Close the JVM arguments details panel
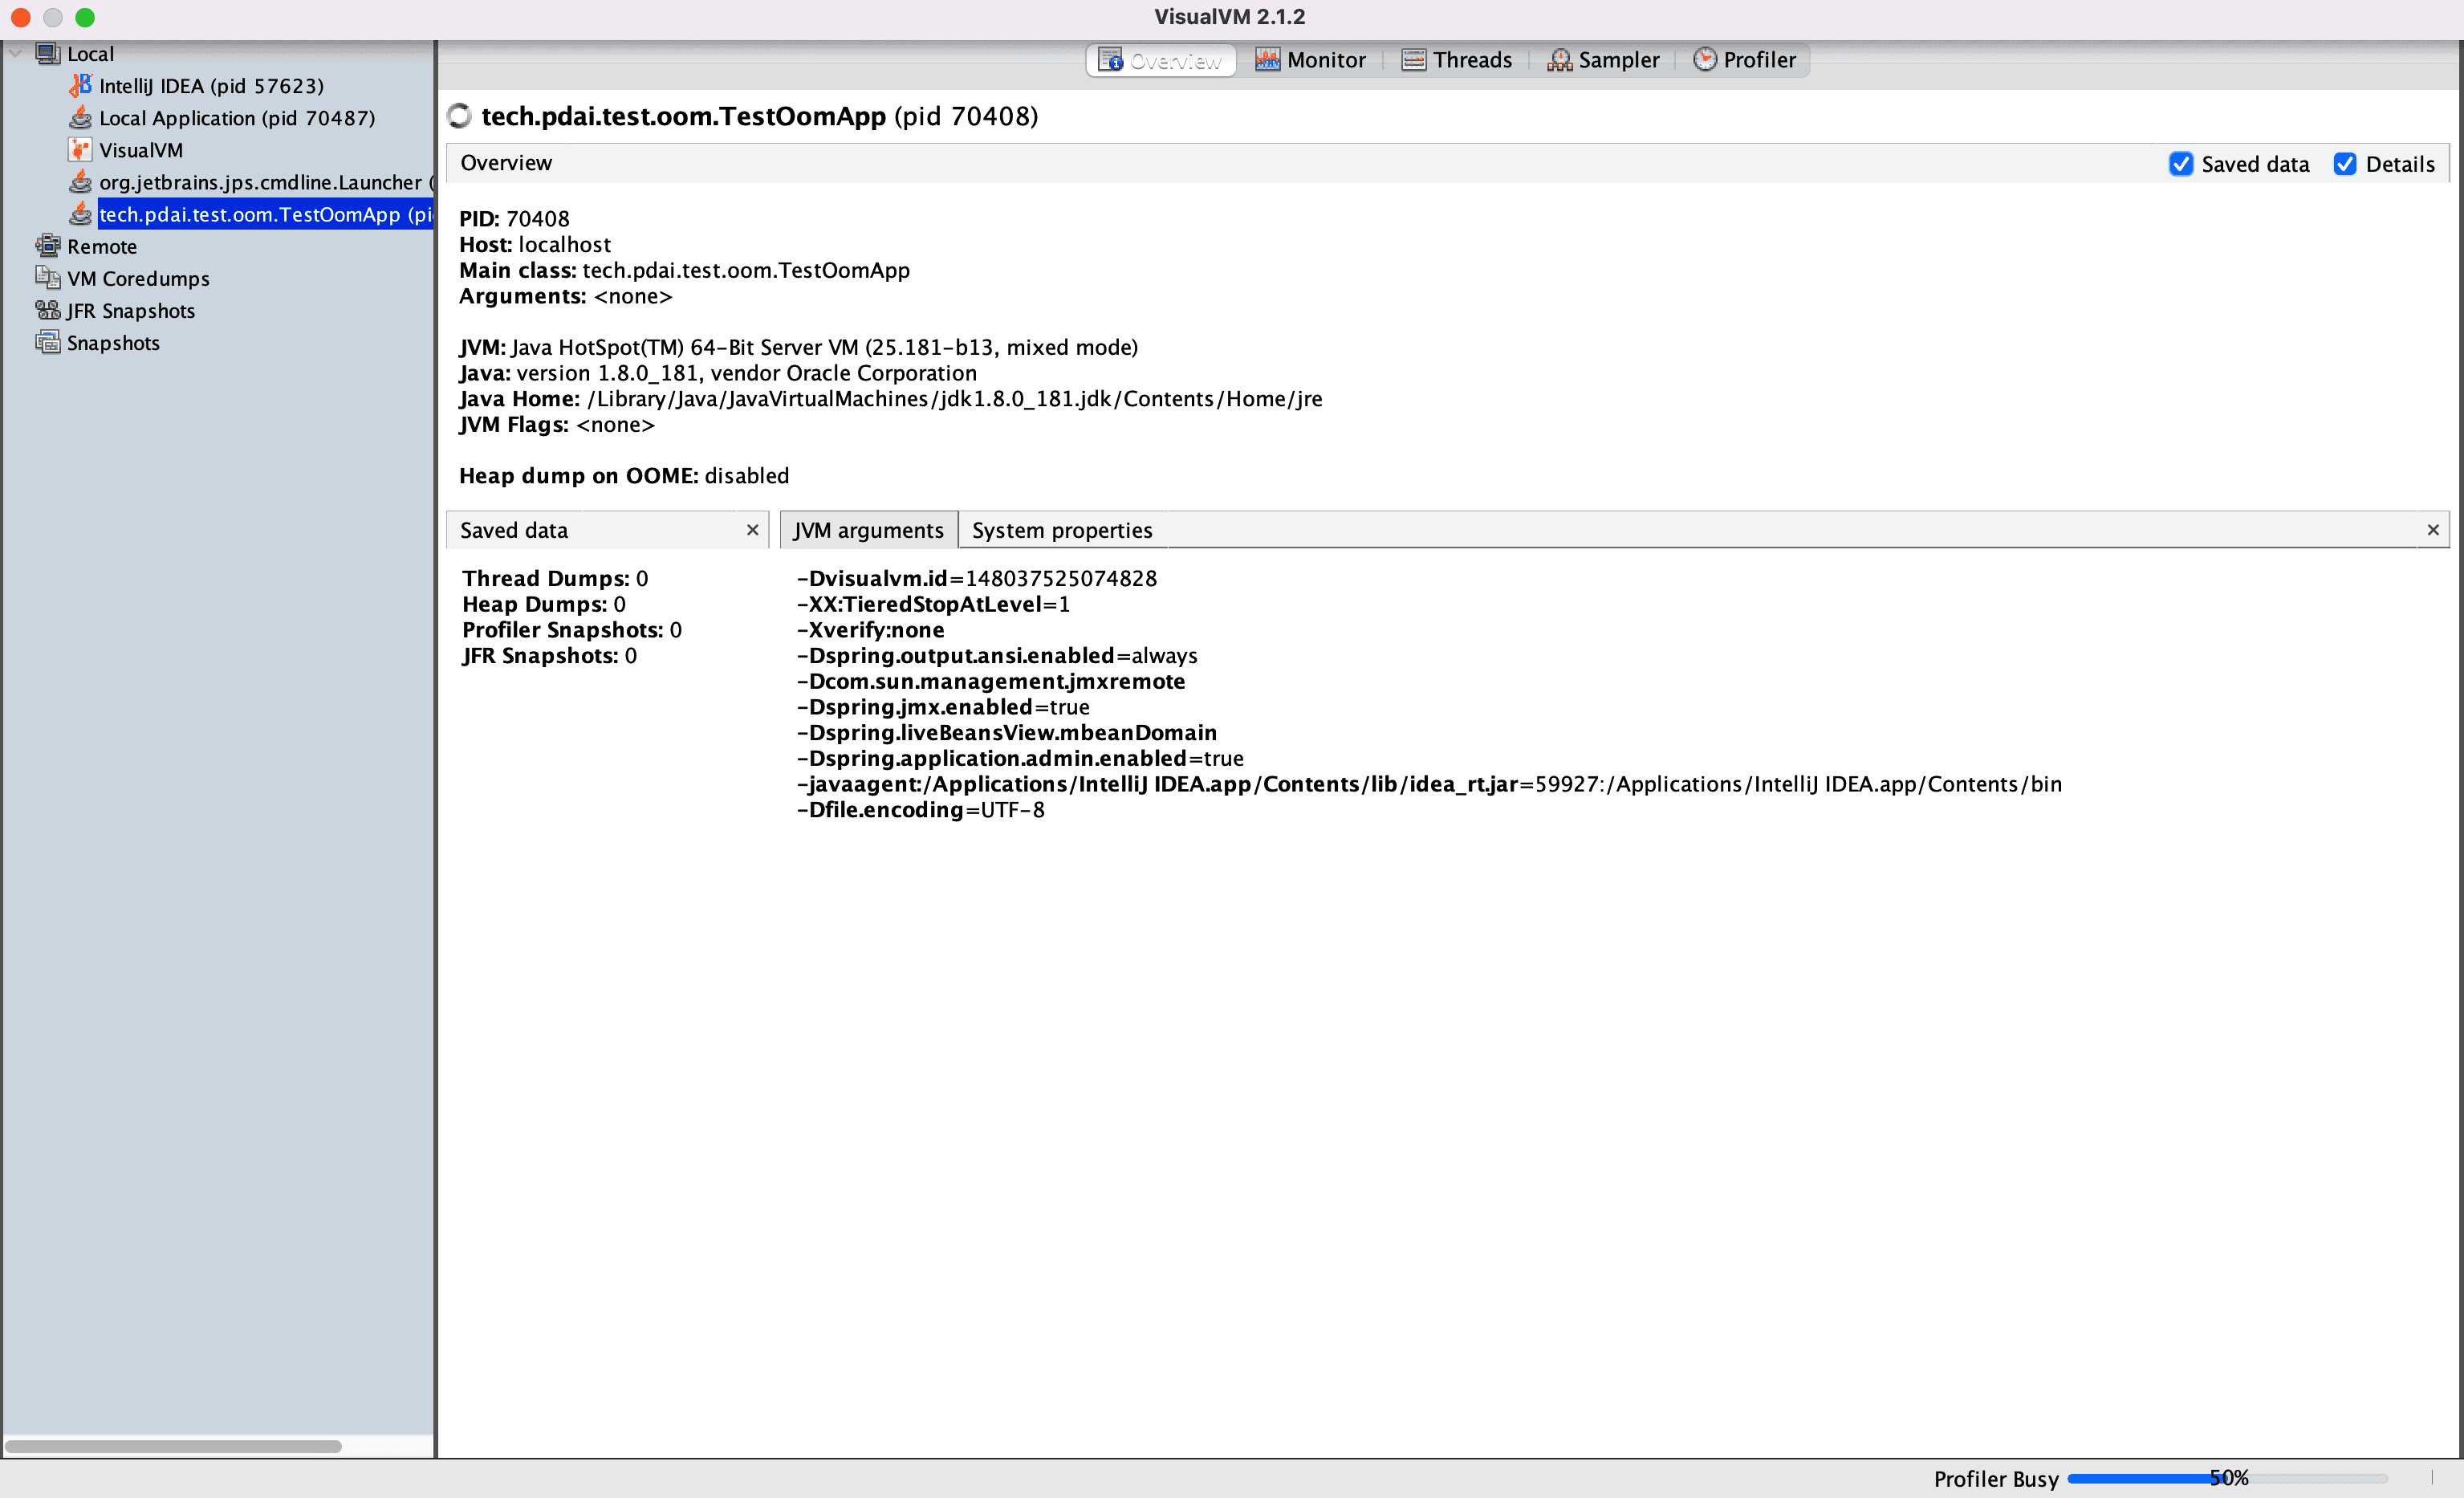The image size is (2464, 1498). point(2432,530)
